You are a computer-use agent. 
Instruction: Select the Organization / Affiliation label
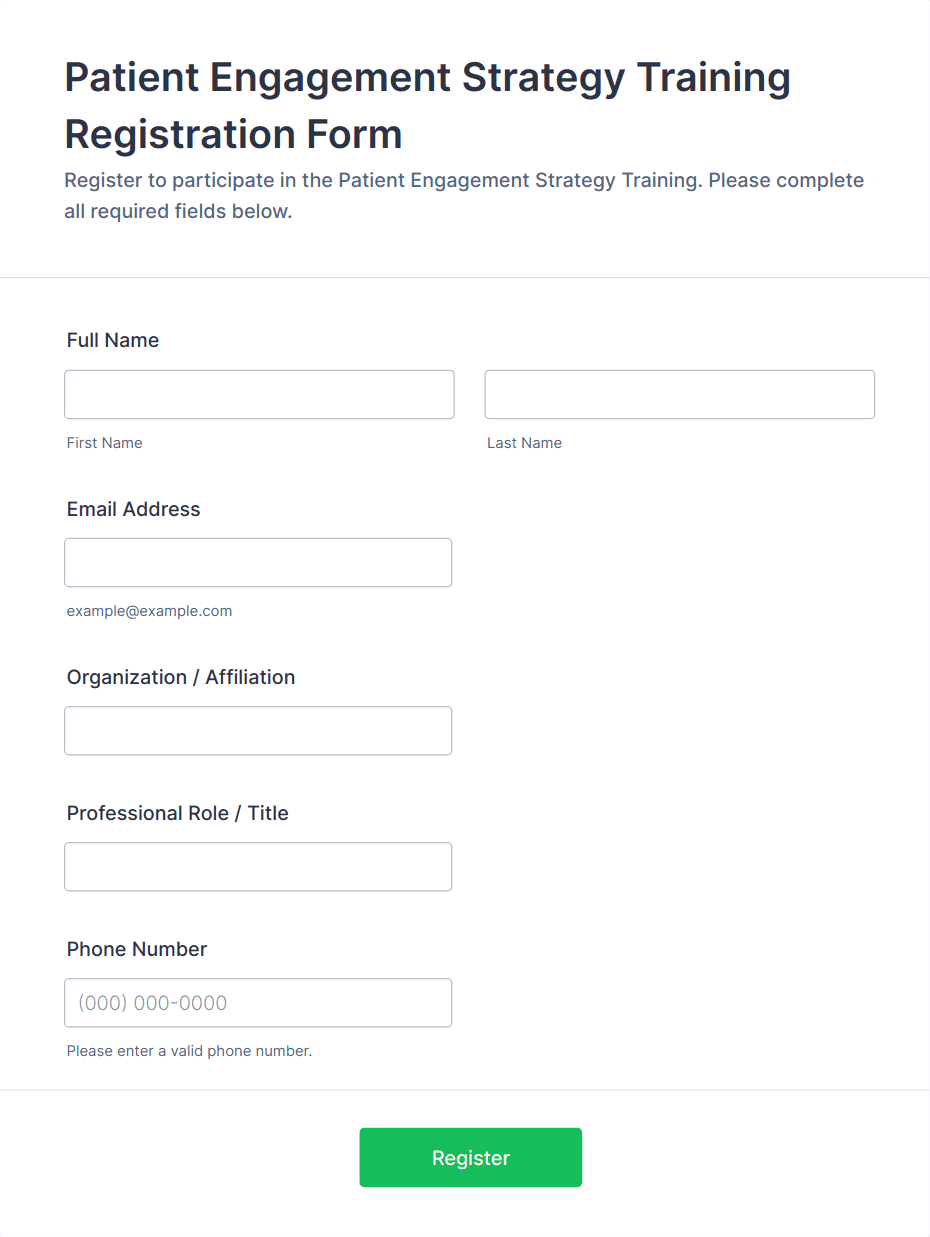coord(181,677)
